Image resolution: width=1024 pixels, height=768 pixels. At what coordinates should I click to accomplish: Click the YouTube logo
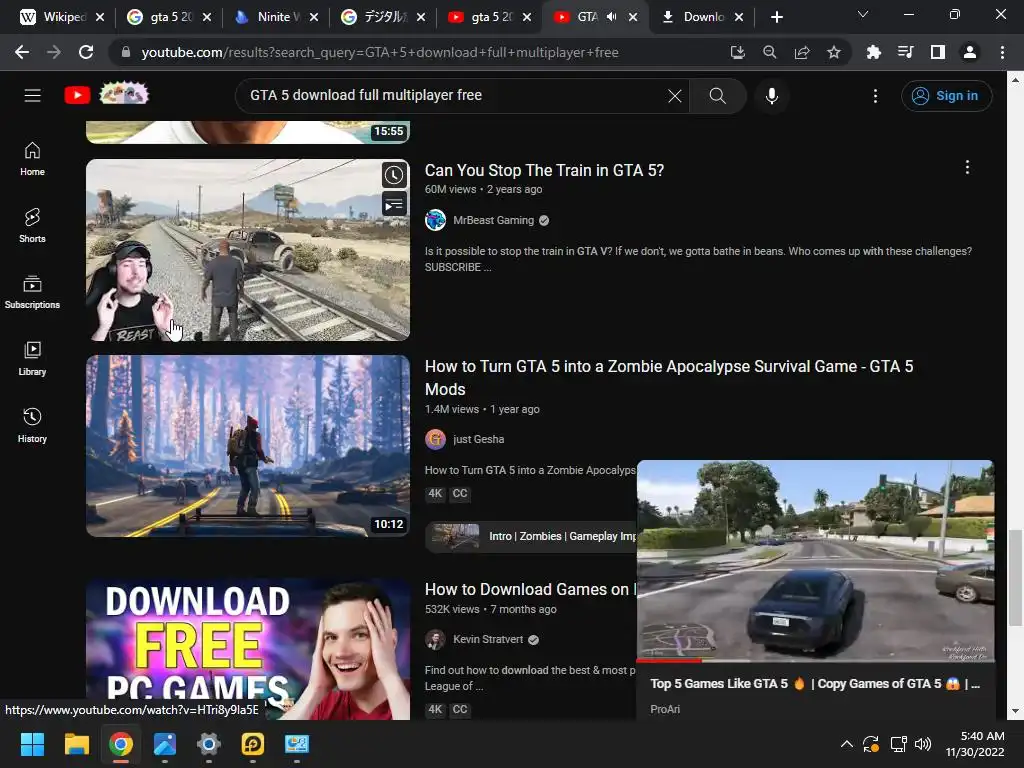click(77, 95)
